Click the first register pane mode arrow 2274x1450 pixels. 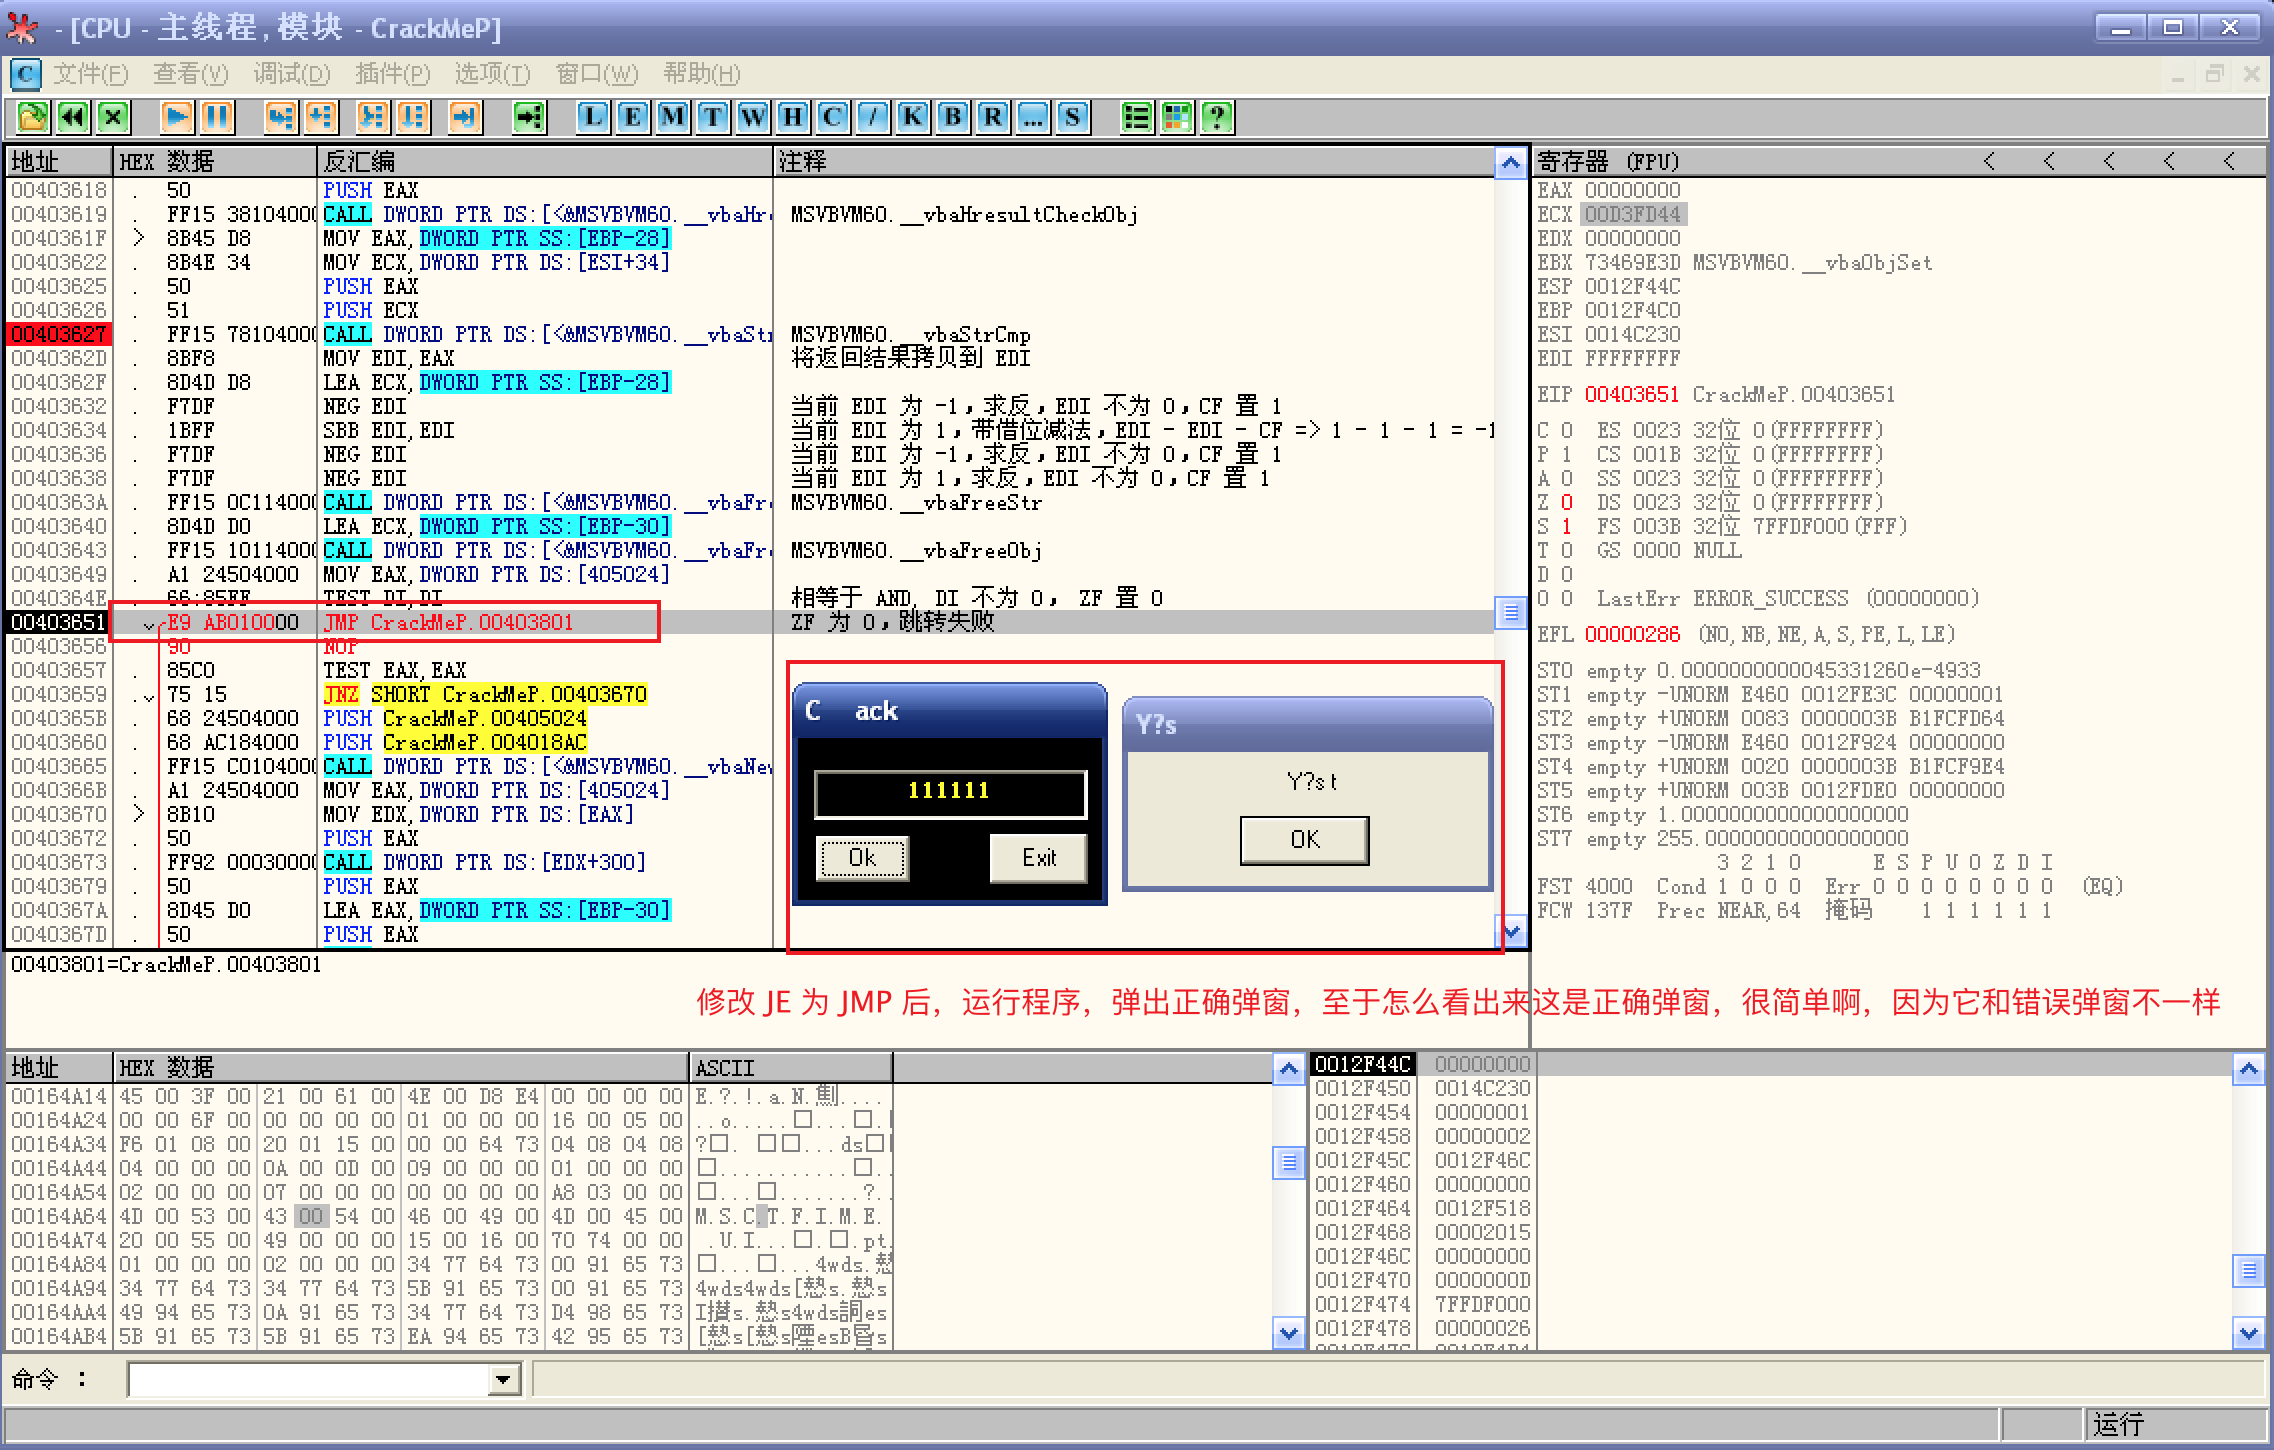tap(1989, 162)
